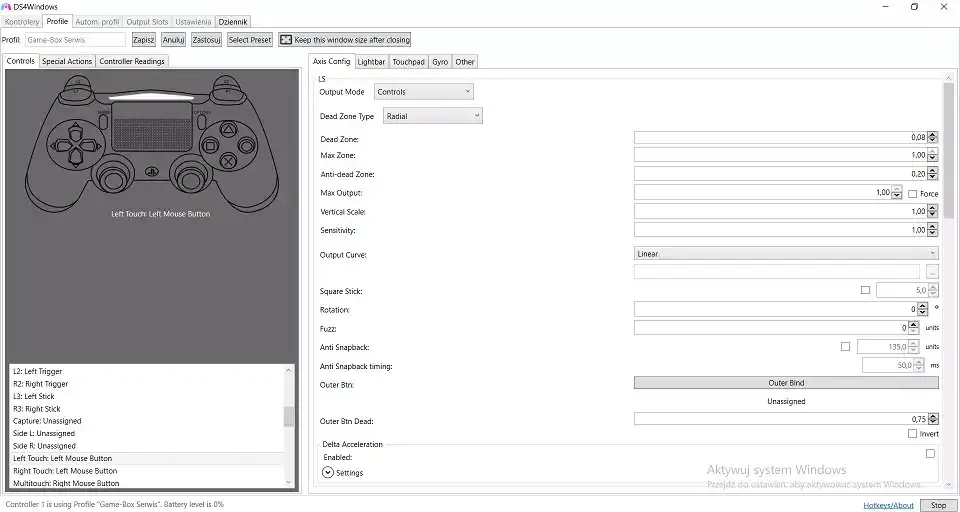This screenshot has height=512, width=960.
Task: Adjust Outer Btn Dead stepper
Action: coord(932,419)
